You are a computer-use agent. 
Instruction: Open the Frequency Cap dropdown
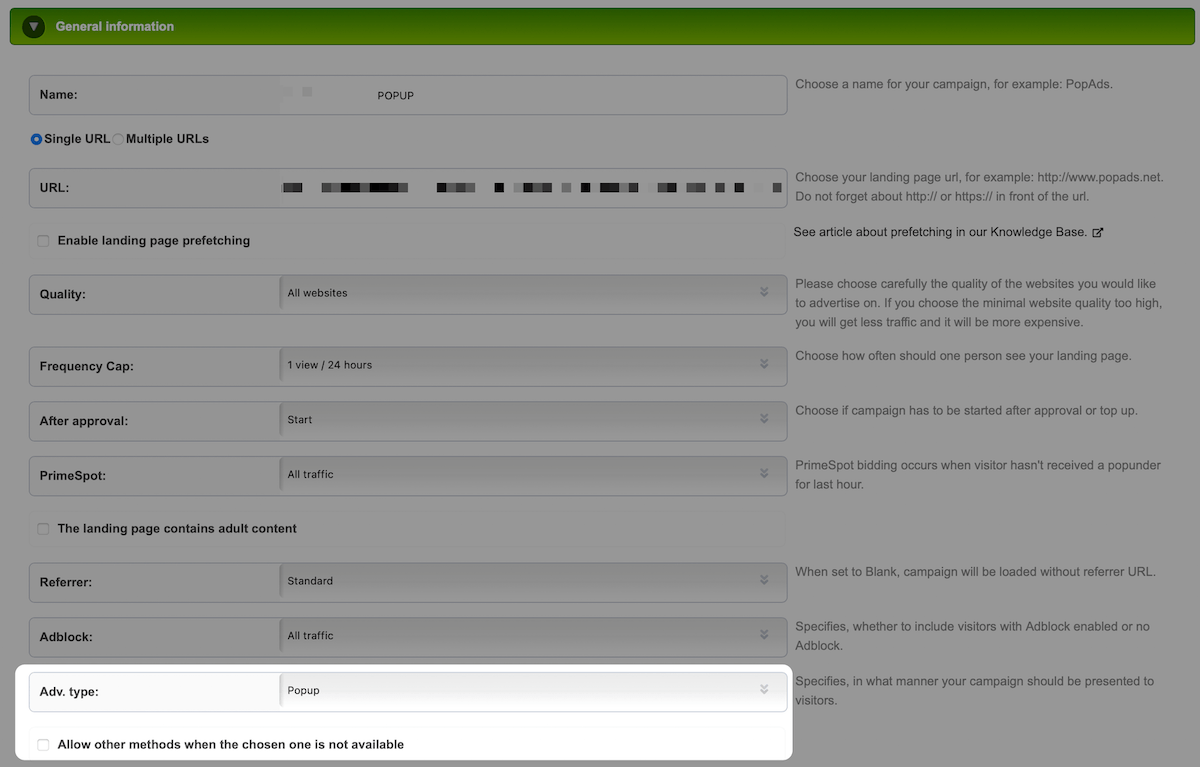tap(532, 366)
